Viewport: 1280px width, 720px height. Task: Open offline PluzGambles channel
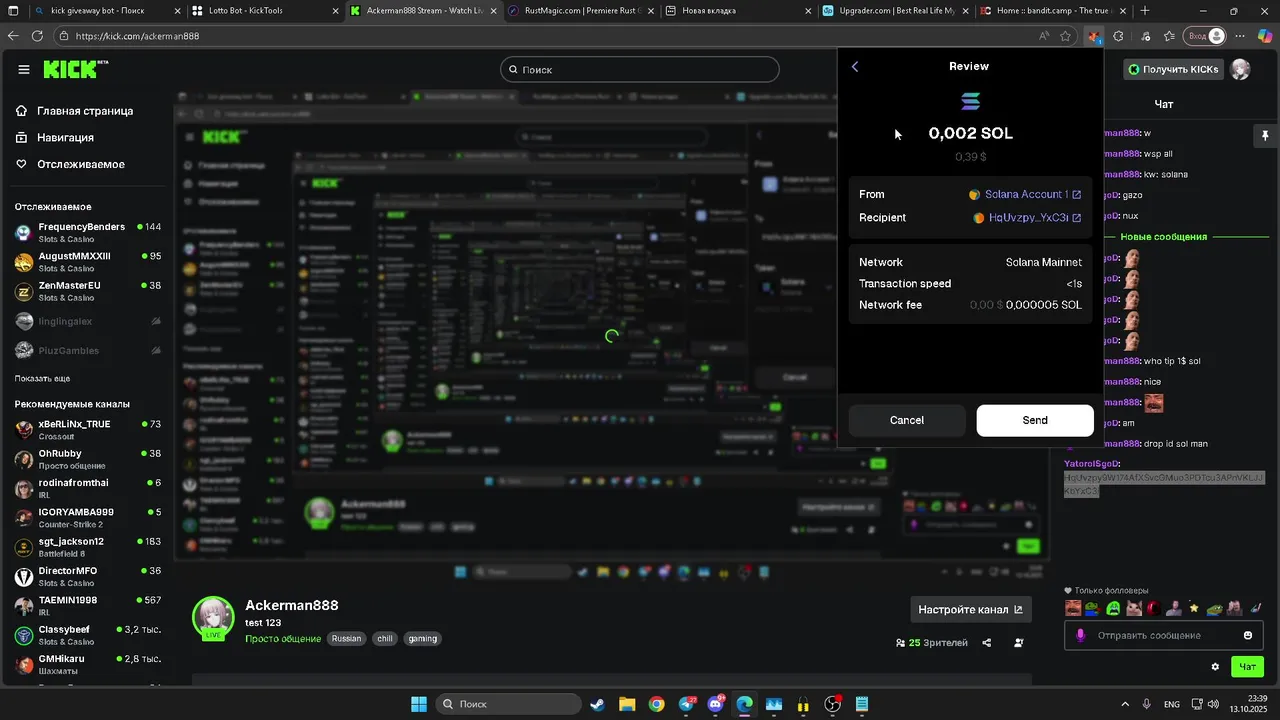(x=88, y=351)
